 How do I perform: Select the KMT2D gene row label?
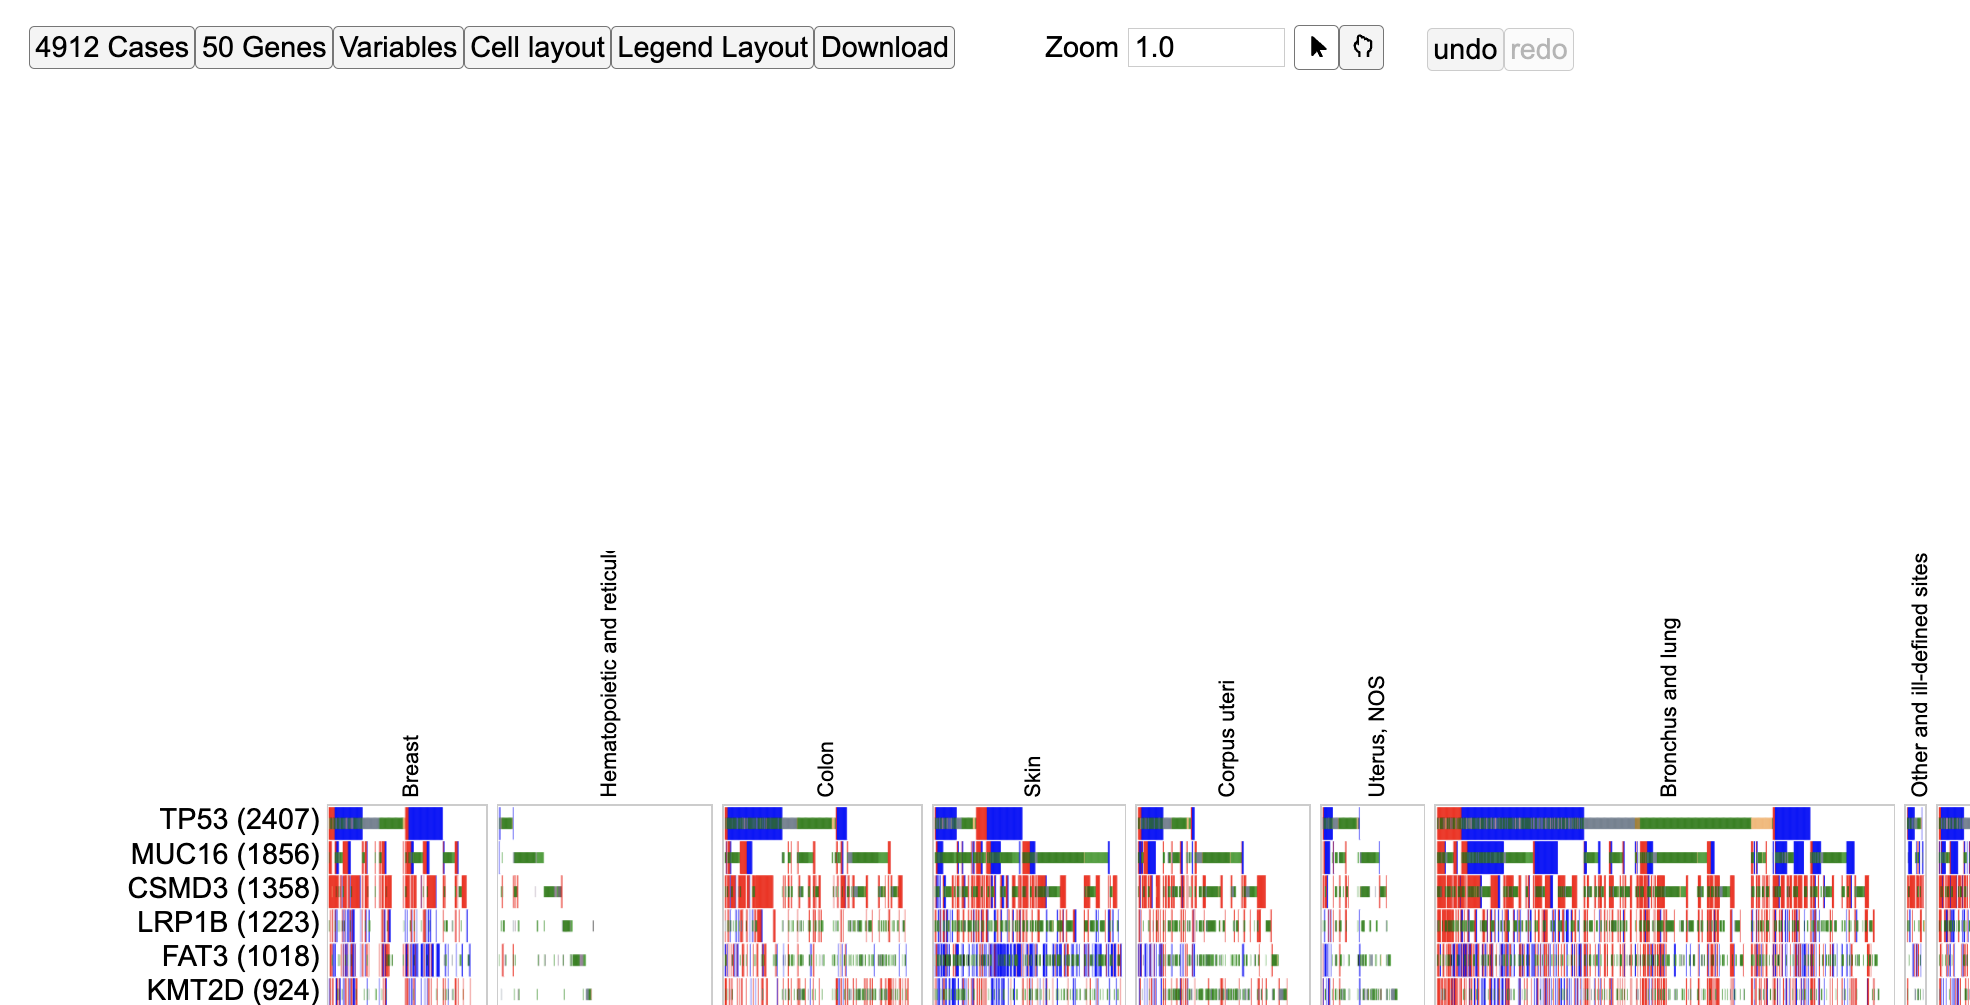click(x=233, y=989)
